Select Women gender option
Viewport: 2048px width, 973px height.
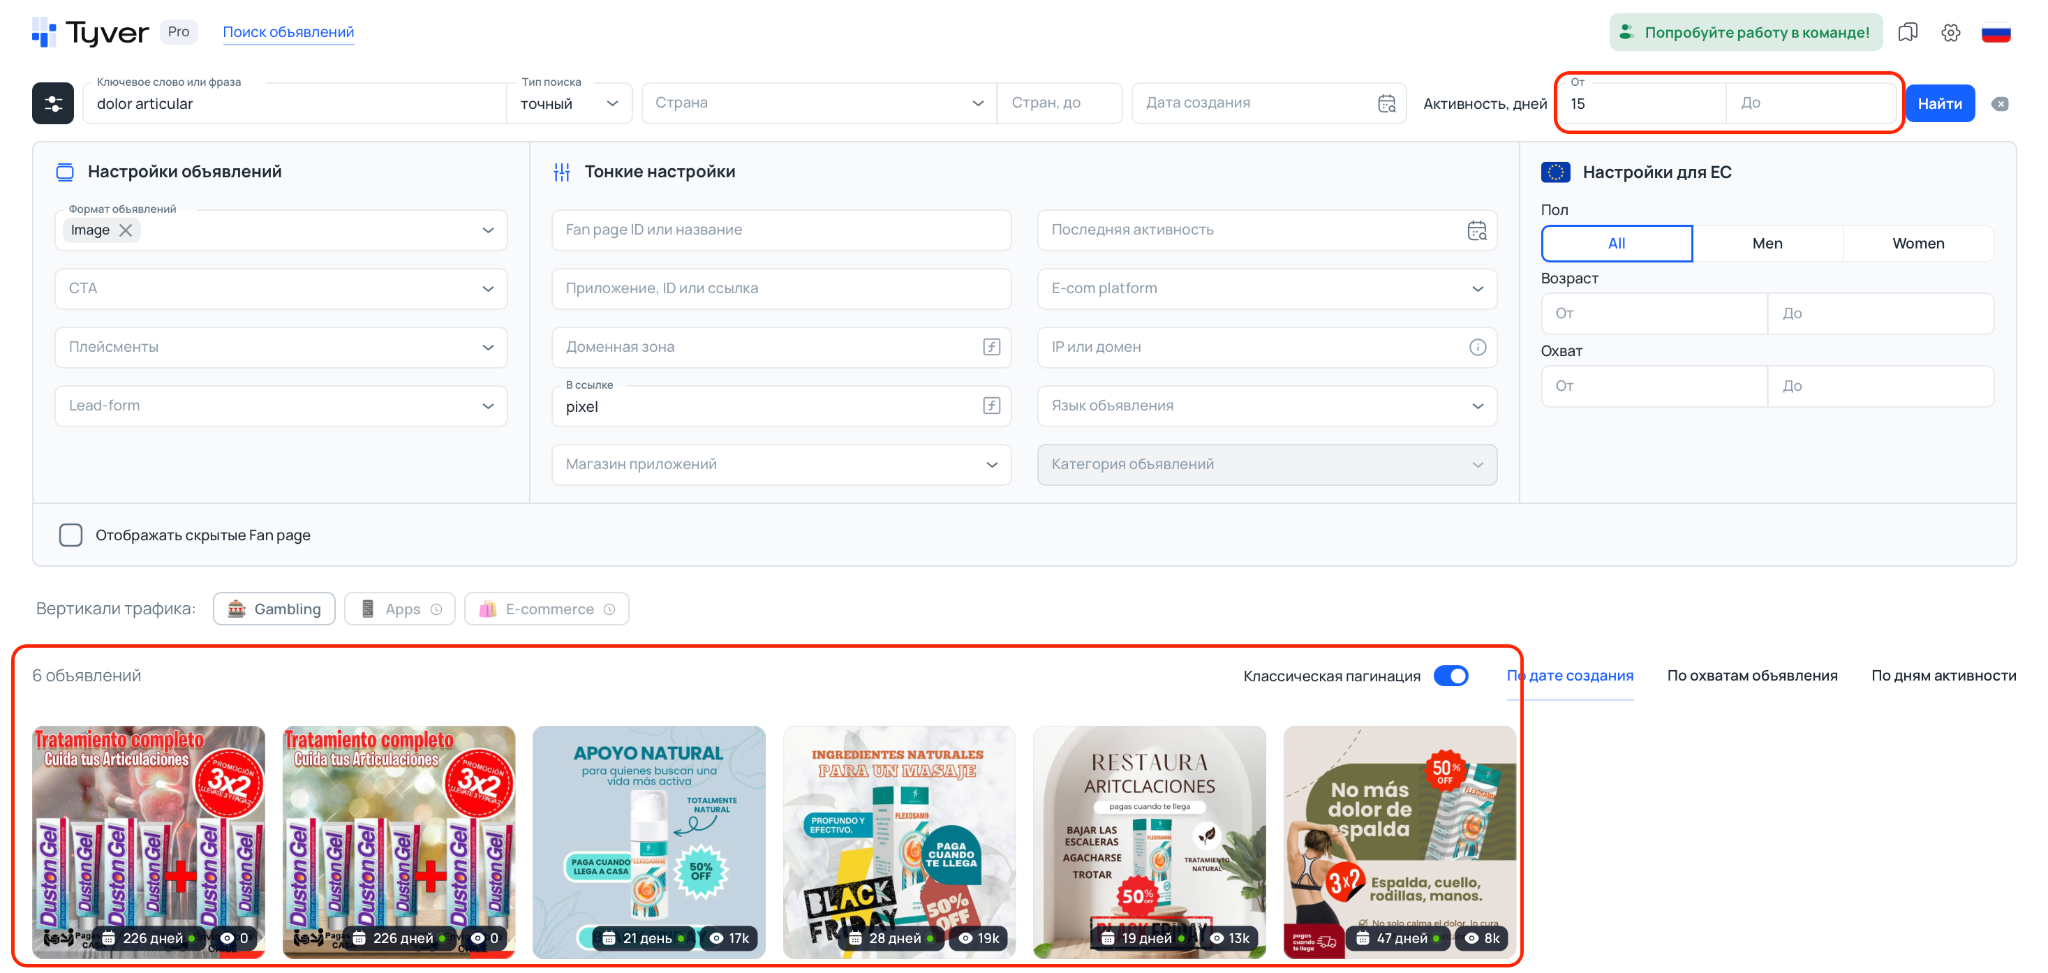pos(1918,243)
